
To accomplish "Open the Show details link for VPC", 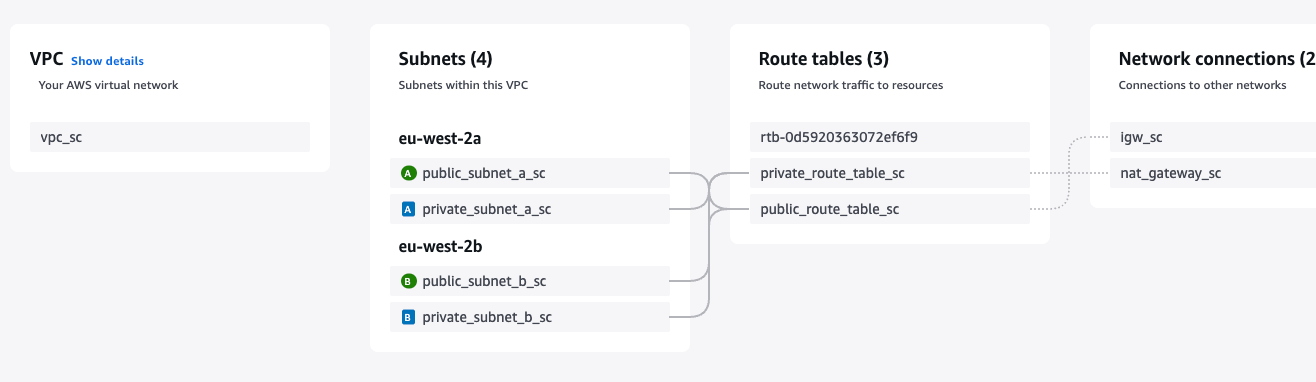I will (x=107, y=61).
